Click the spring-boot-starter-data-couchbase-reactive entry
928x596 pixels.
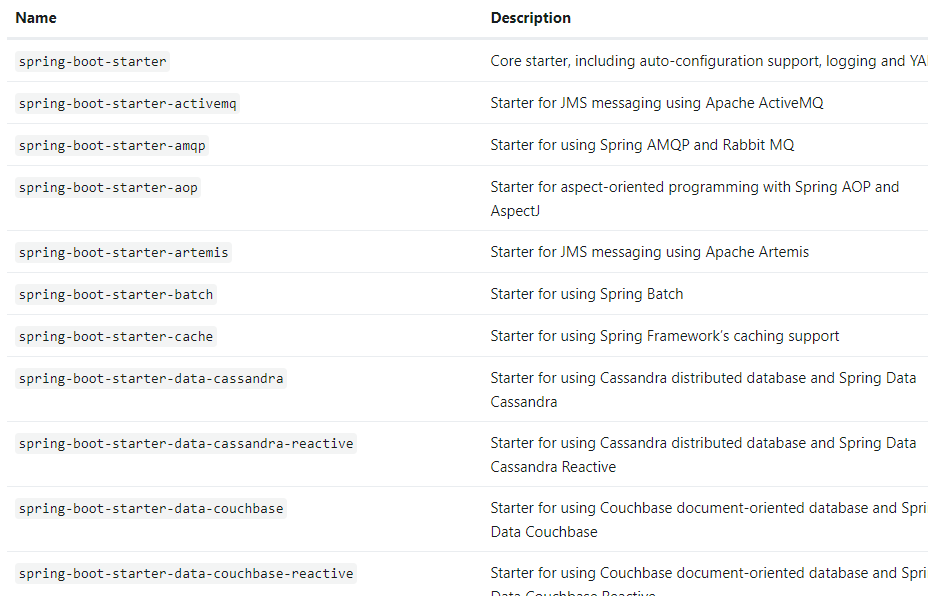pos(186,573)
